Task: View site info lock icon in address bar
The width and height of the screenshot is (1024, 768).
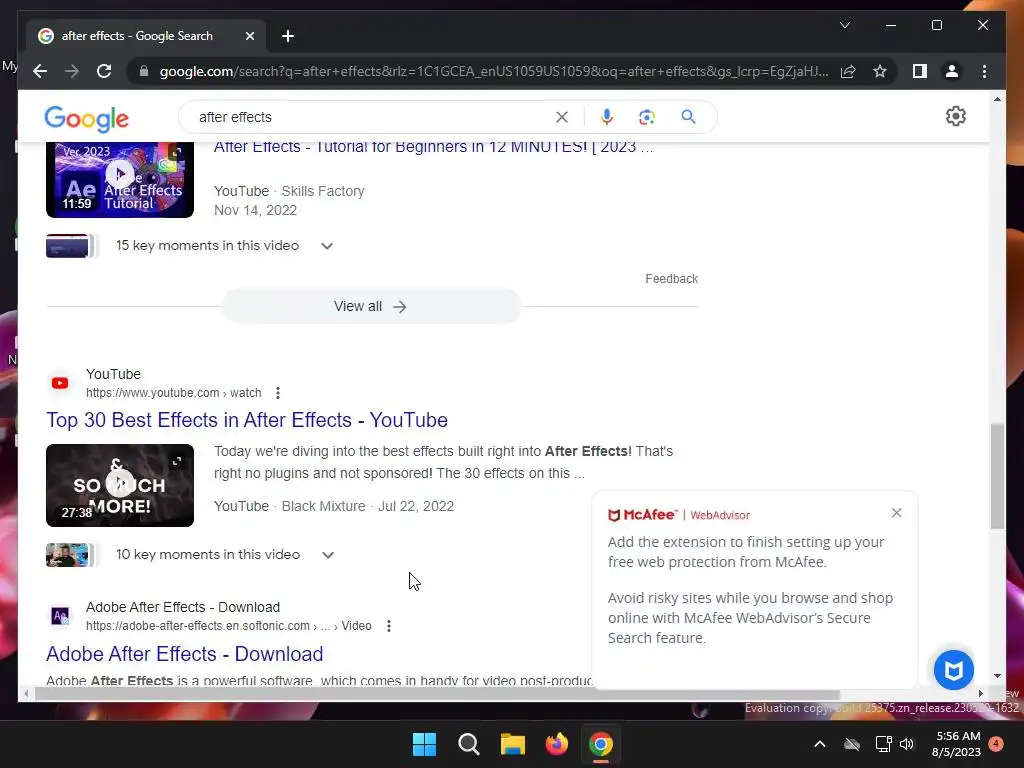Action: pos(144,71)
